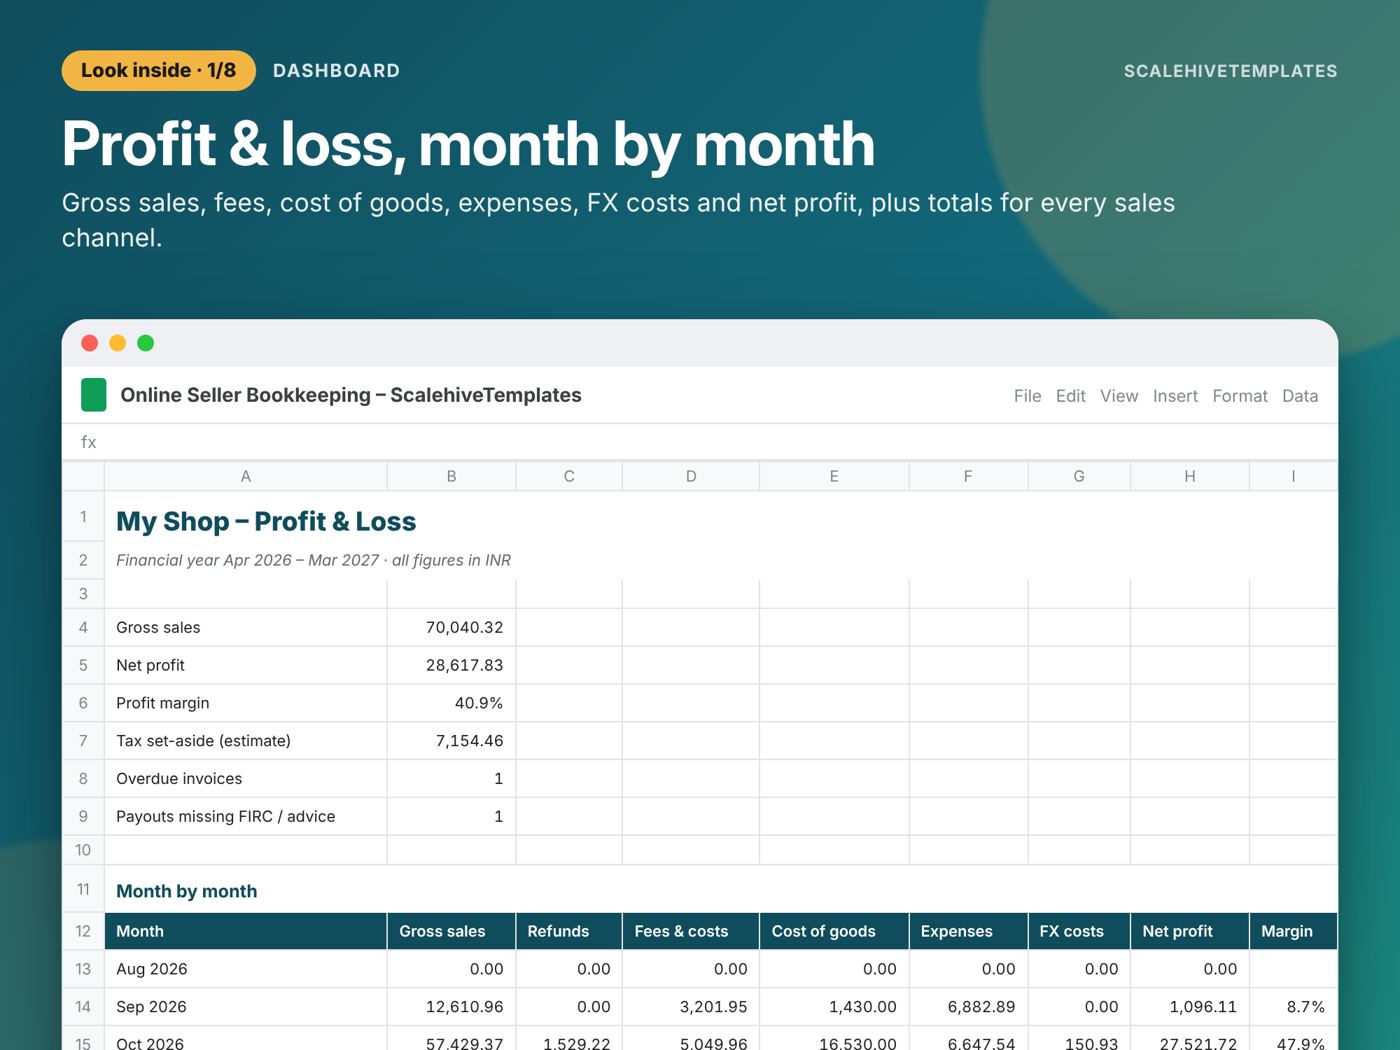Click the Cost of goods table header
Image resolution: width=1400 pixels, height=1050 pixels.
[834, 931]
